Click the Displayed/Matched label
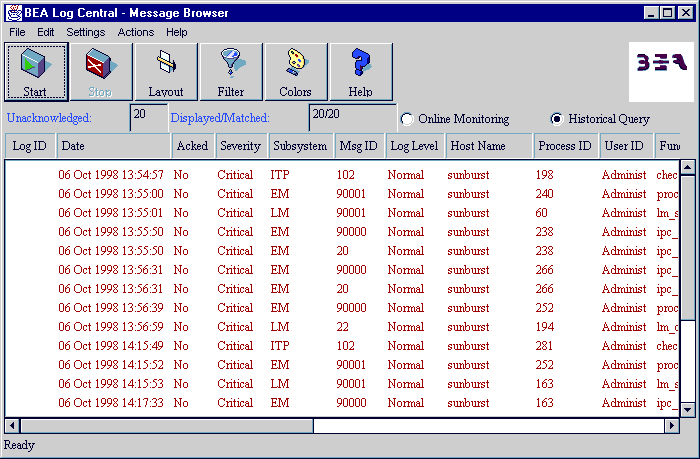Image resolution: width=700 pixels, height=459 pixels. (x=220, y=118)
